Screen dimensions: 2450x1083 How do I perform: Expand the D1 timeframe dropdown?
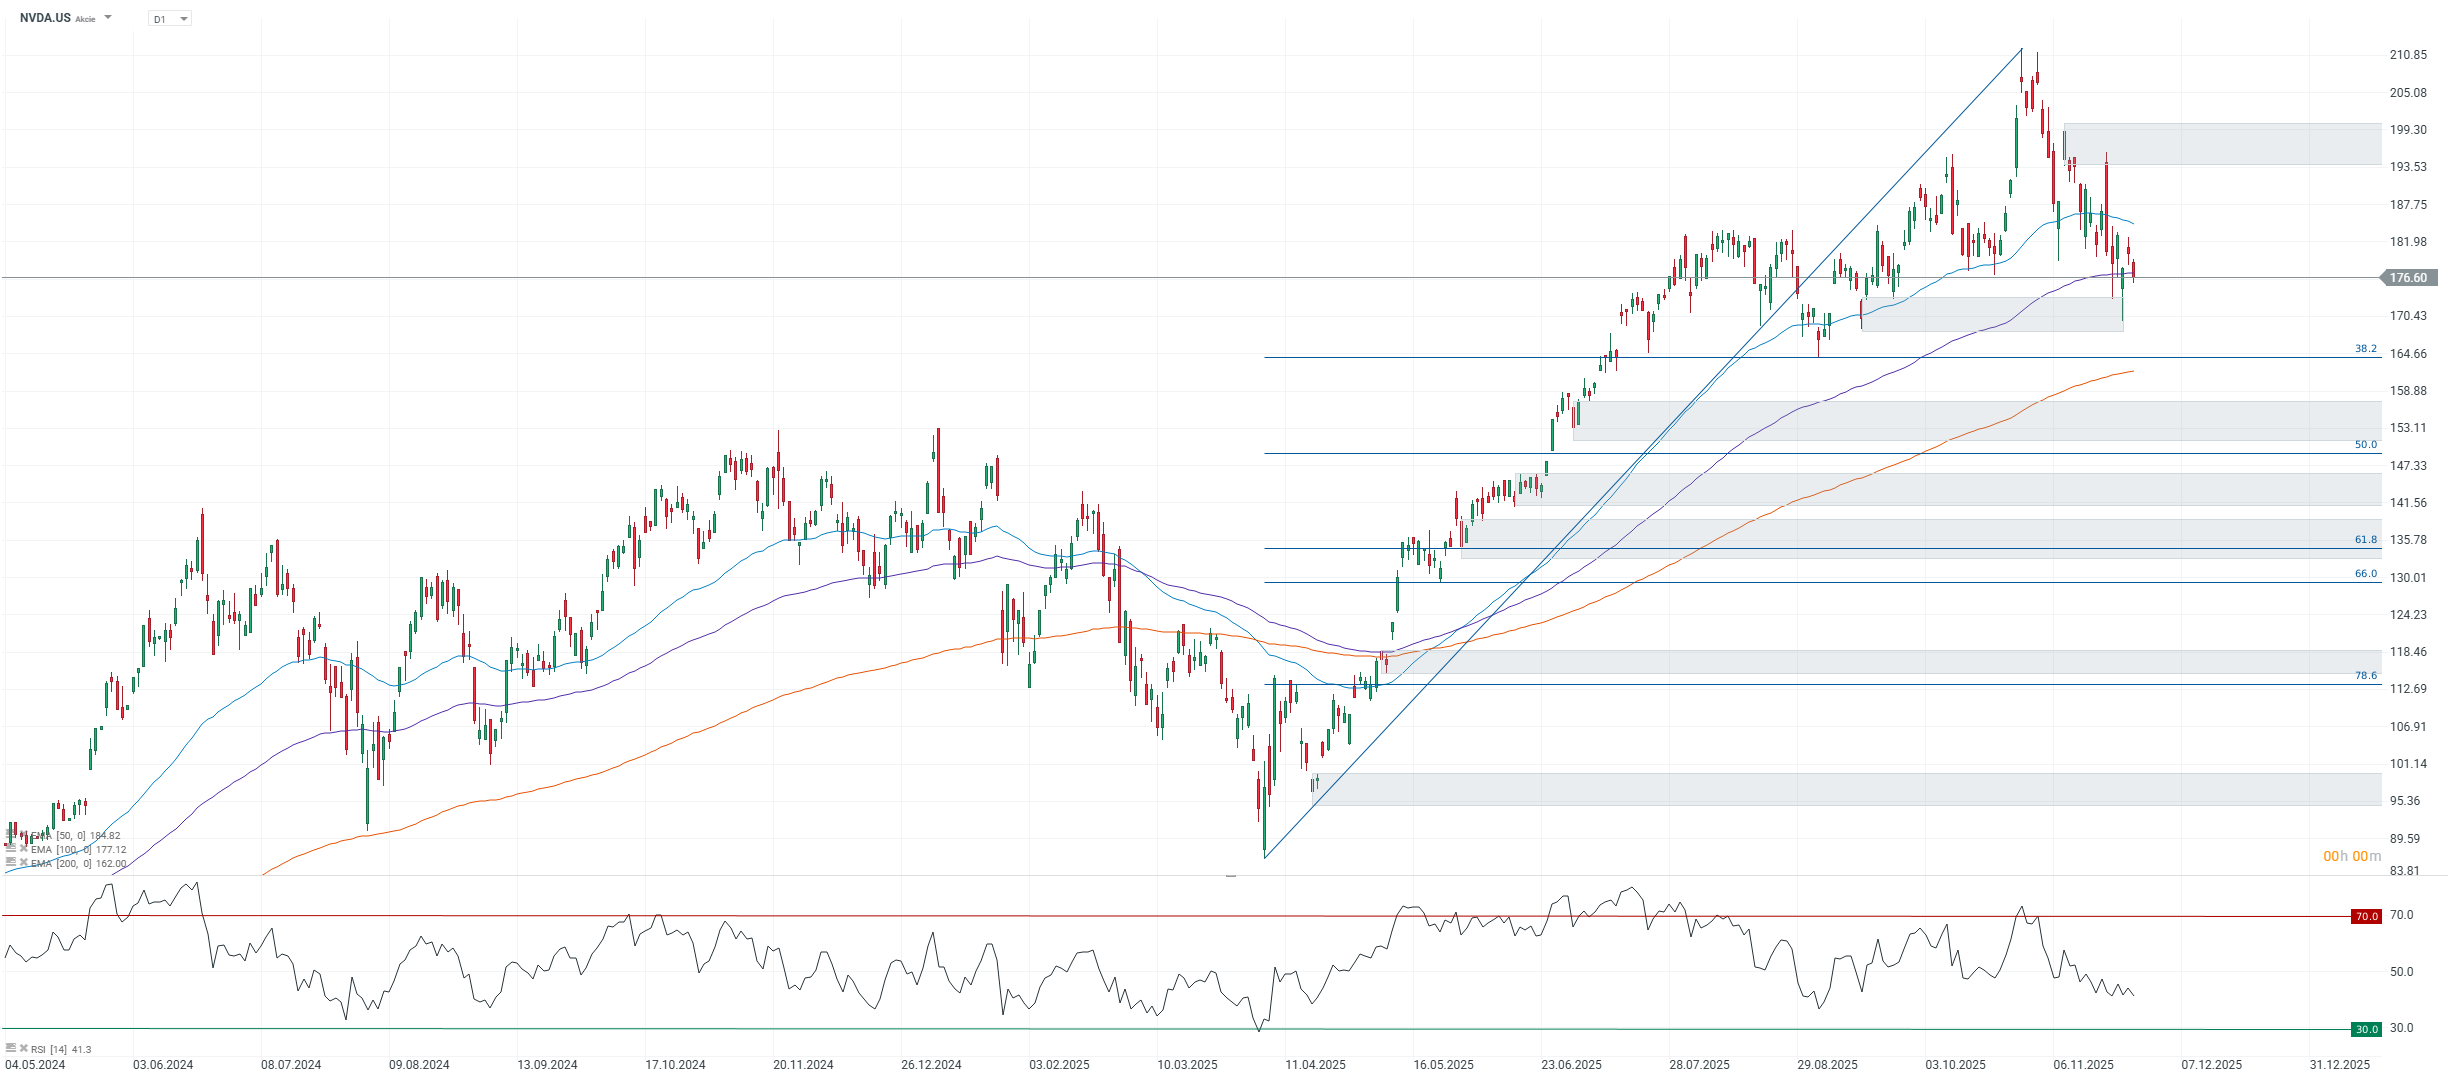(183, 19)
